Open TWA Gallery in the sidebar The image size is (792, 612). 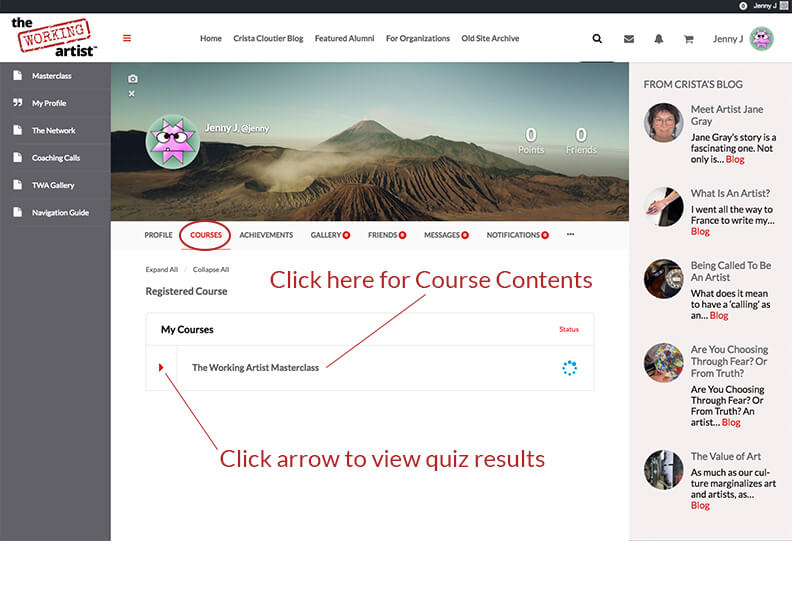click(53, 185)
